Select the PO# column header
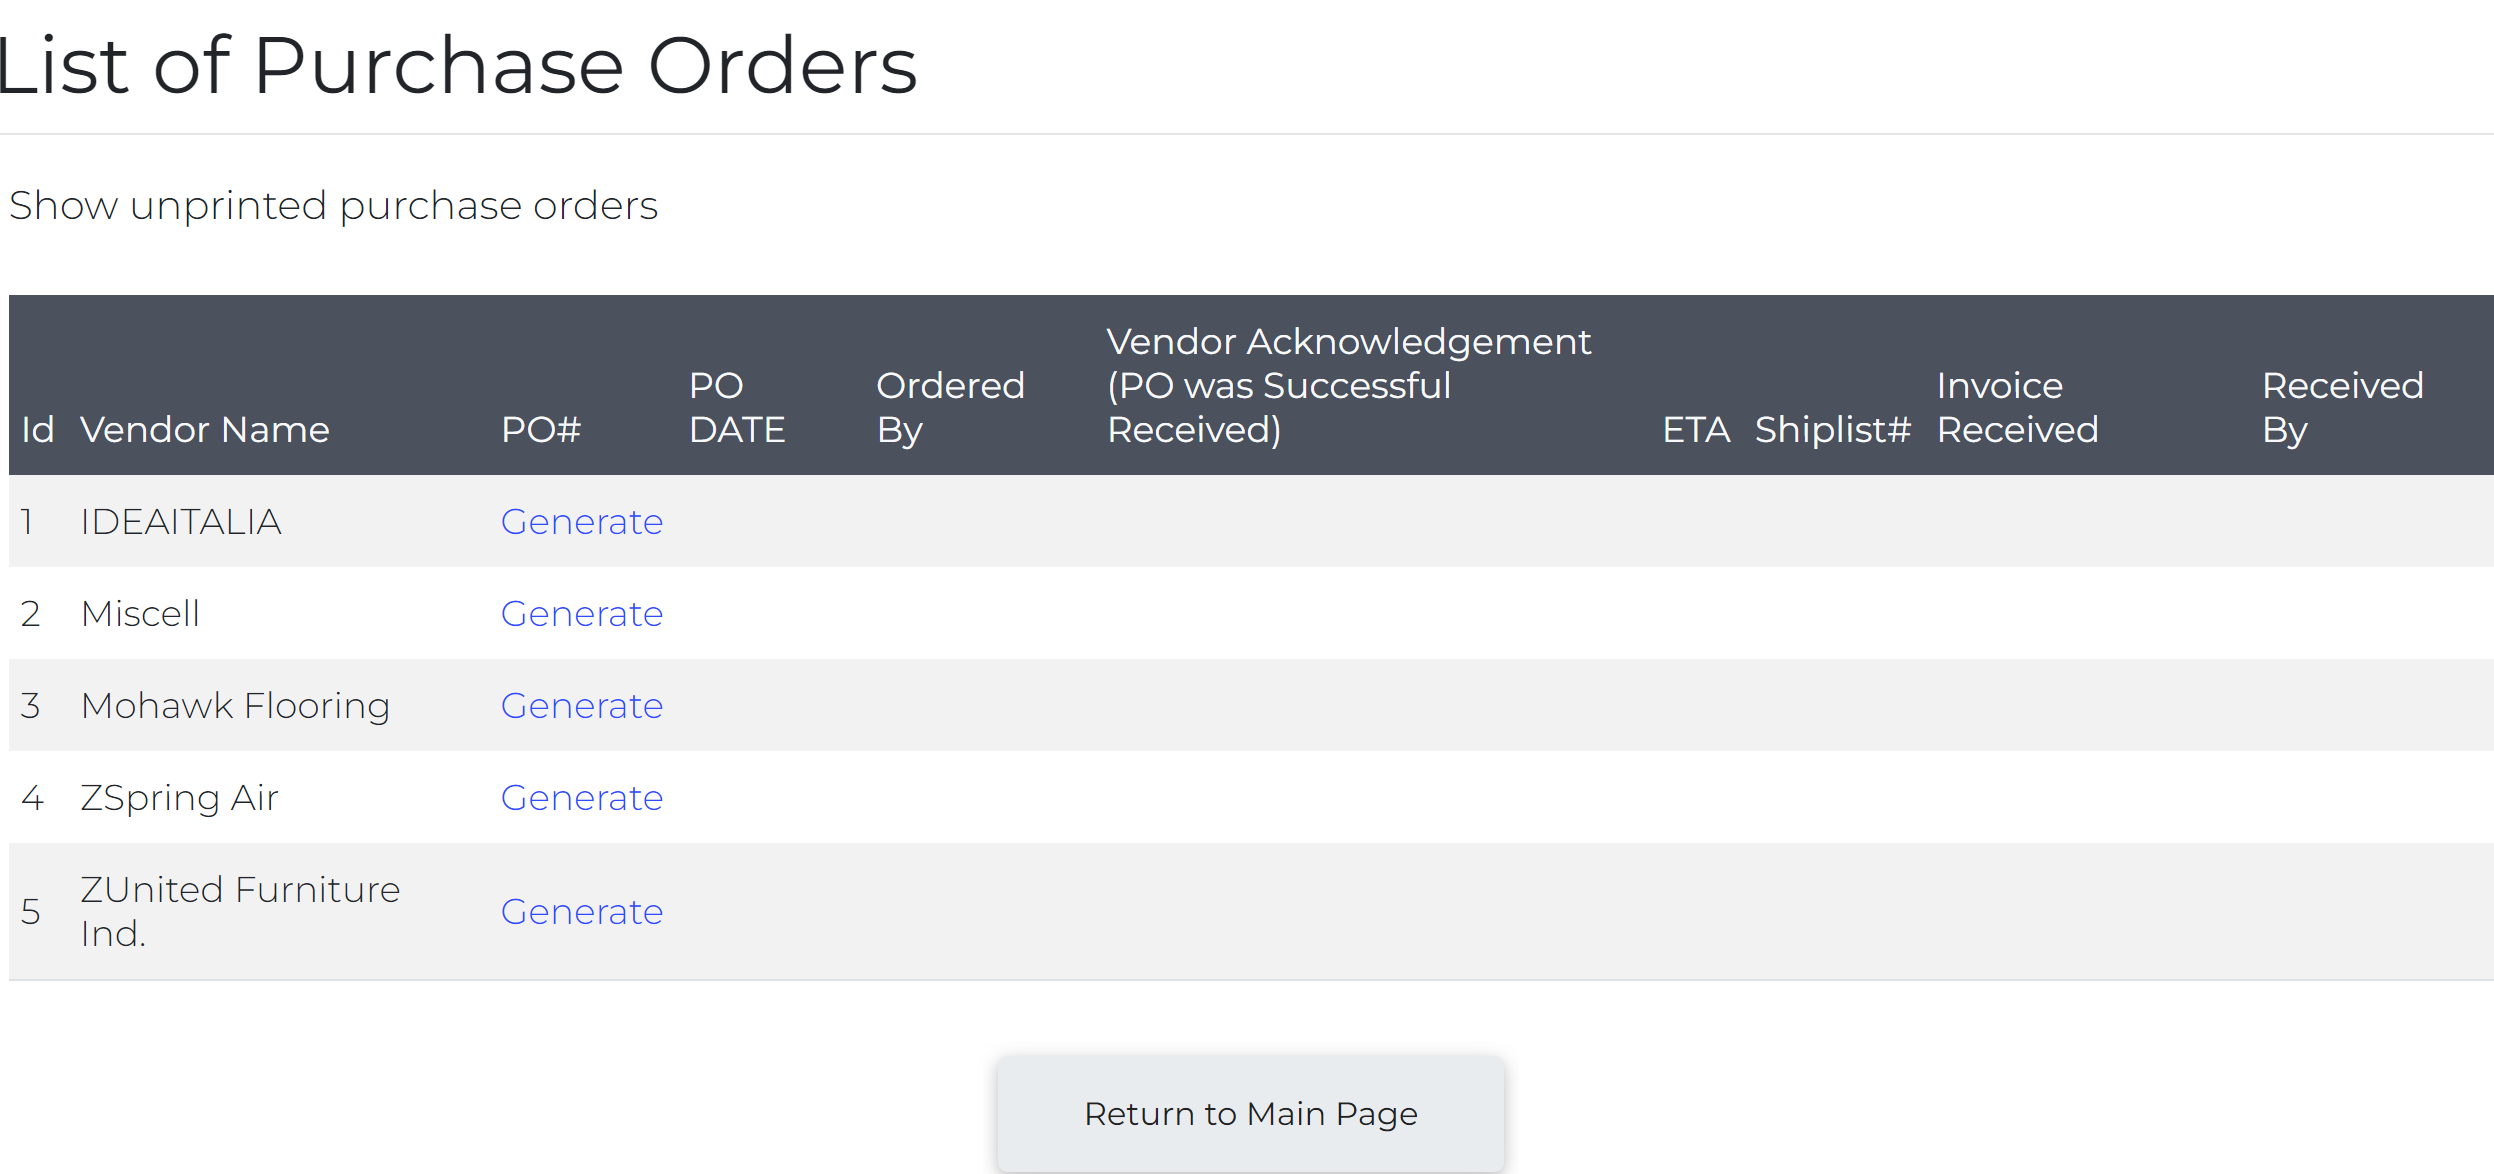Screen dimensions: 2494x1174 [x=541, y=430]
